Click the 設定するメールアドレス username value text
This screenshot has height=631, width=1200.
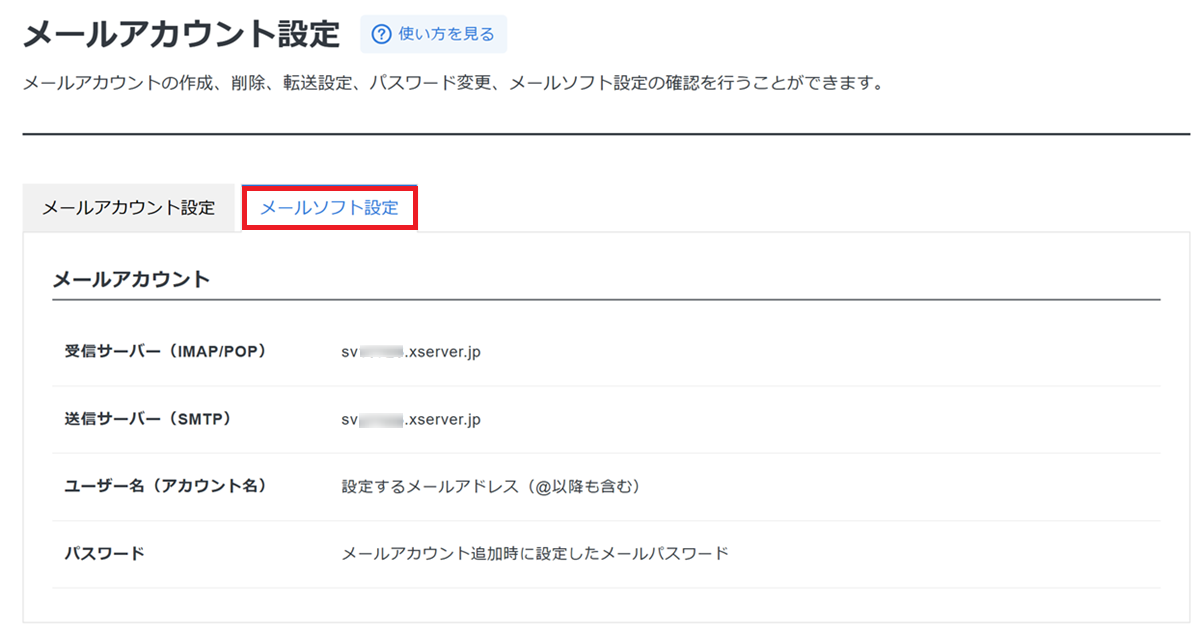coord(490,487)
